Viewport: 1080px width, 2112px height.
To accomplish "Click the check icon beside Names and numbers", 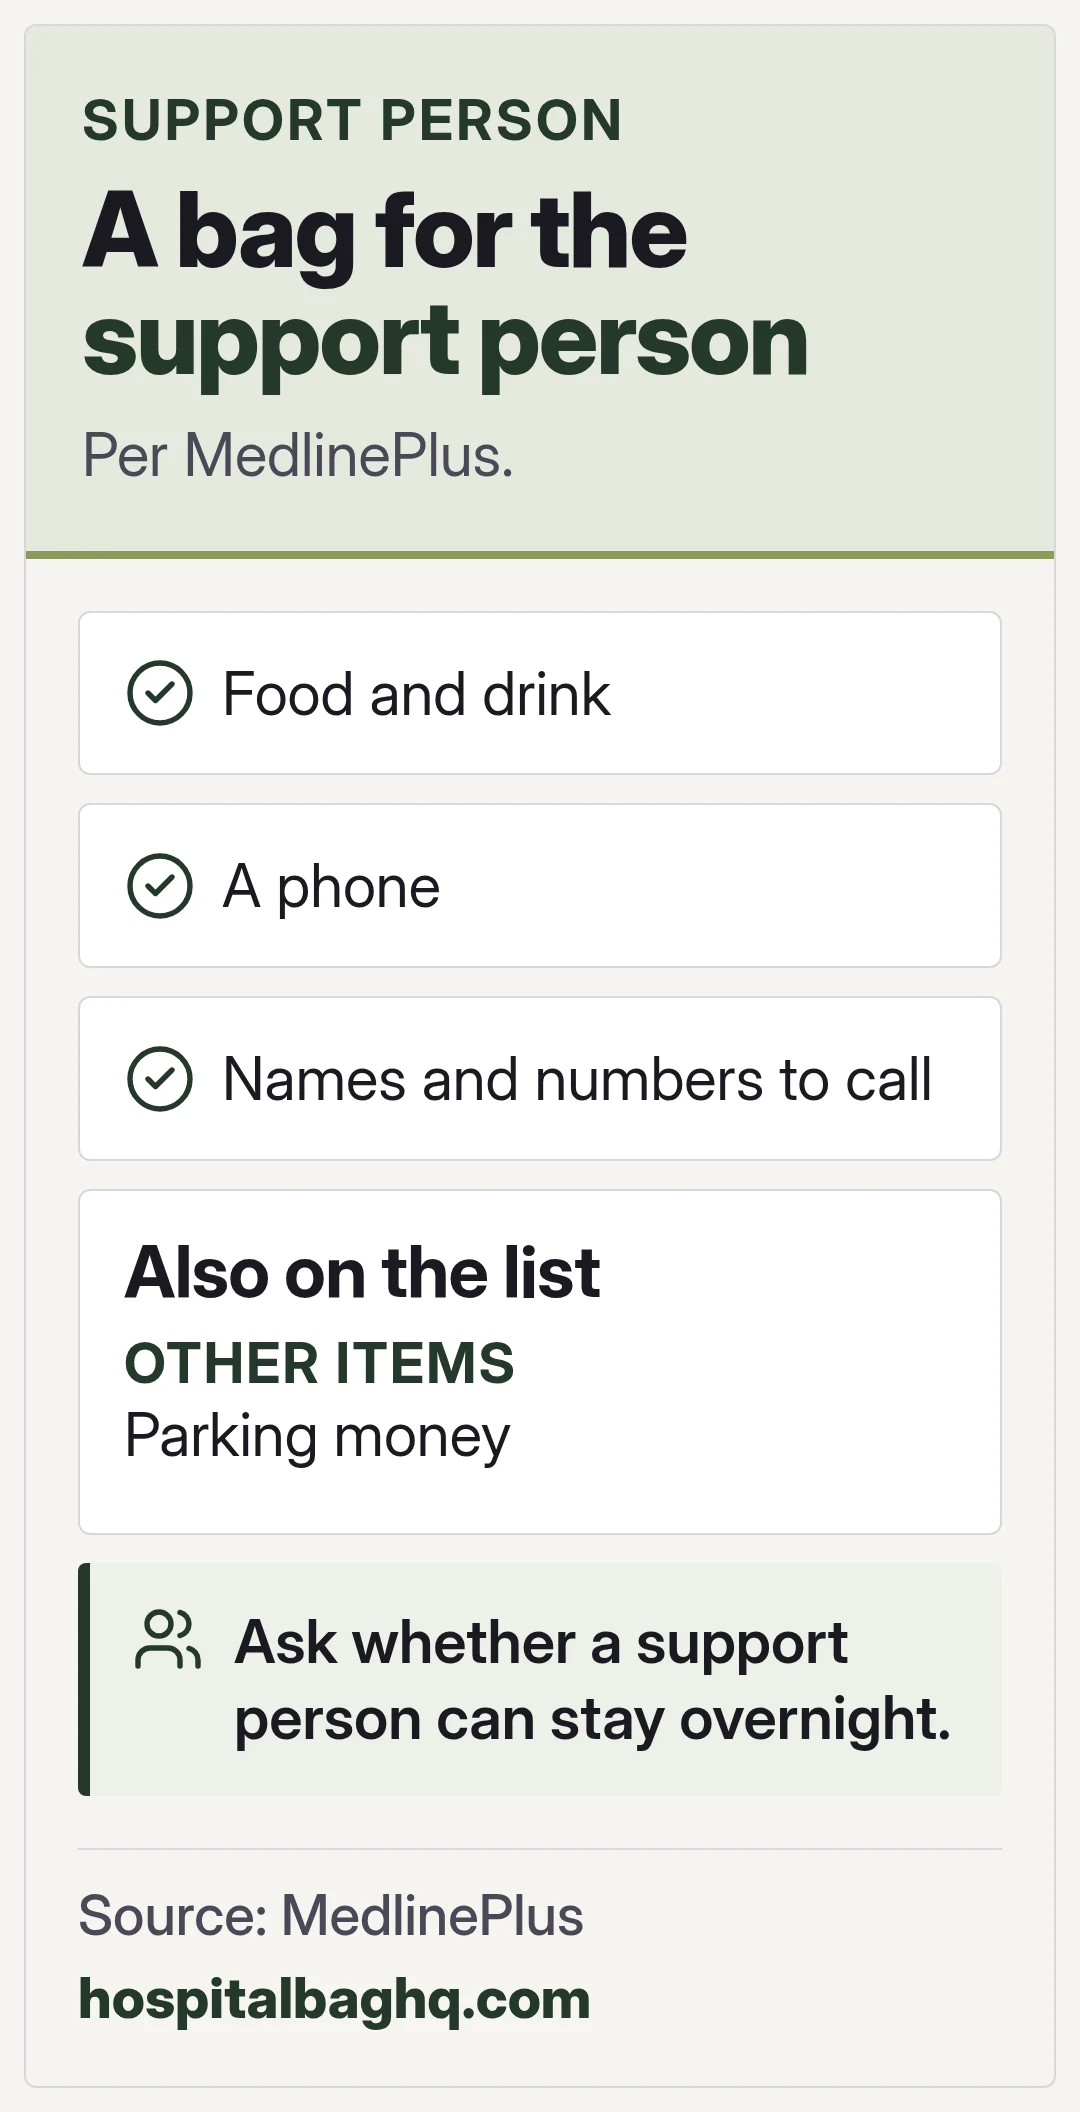I will (160, 1079).
